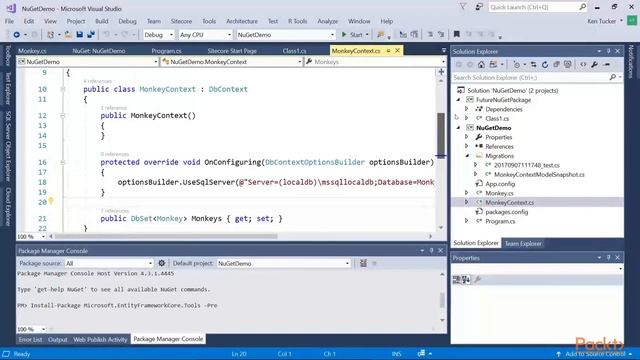
Task: Click the New Project toolbar icon
Action: point(50,35)
